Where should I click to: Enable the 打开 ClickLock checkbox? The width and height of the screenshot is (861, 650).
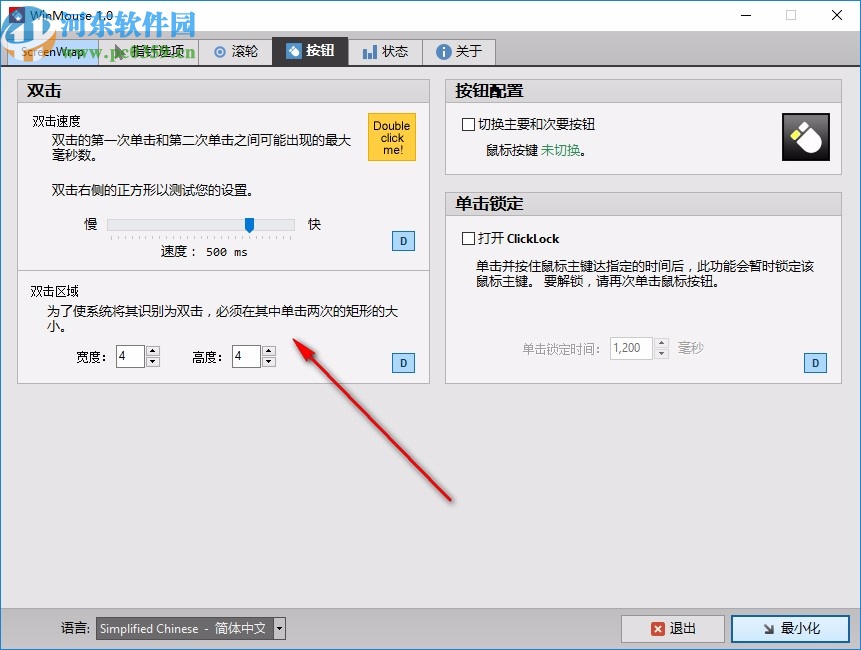click(468, 238)
